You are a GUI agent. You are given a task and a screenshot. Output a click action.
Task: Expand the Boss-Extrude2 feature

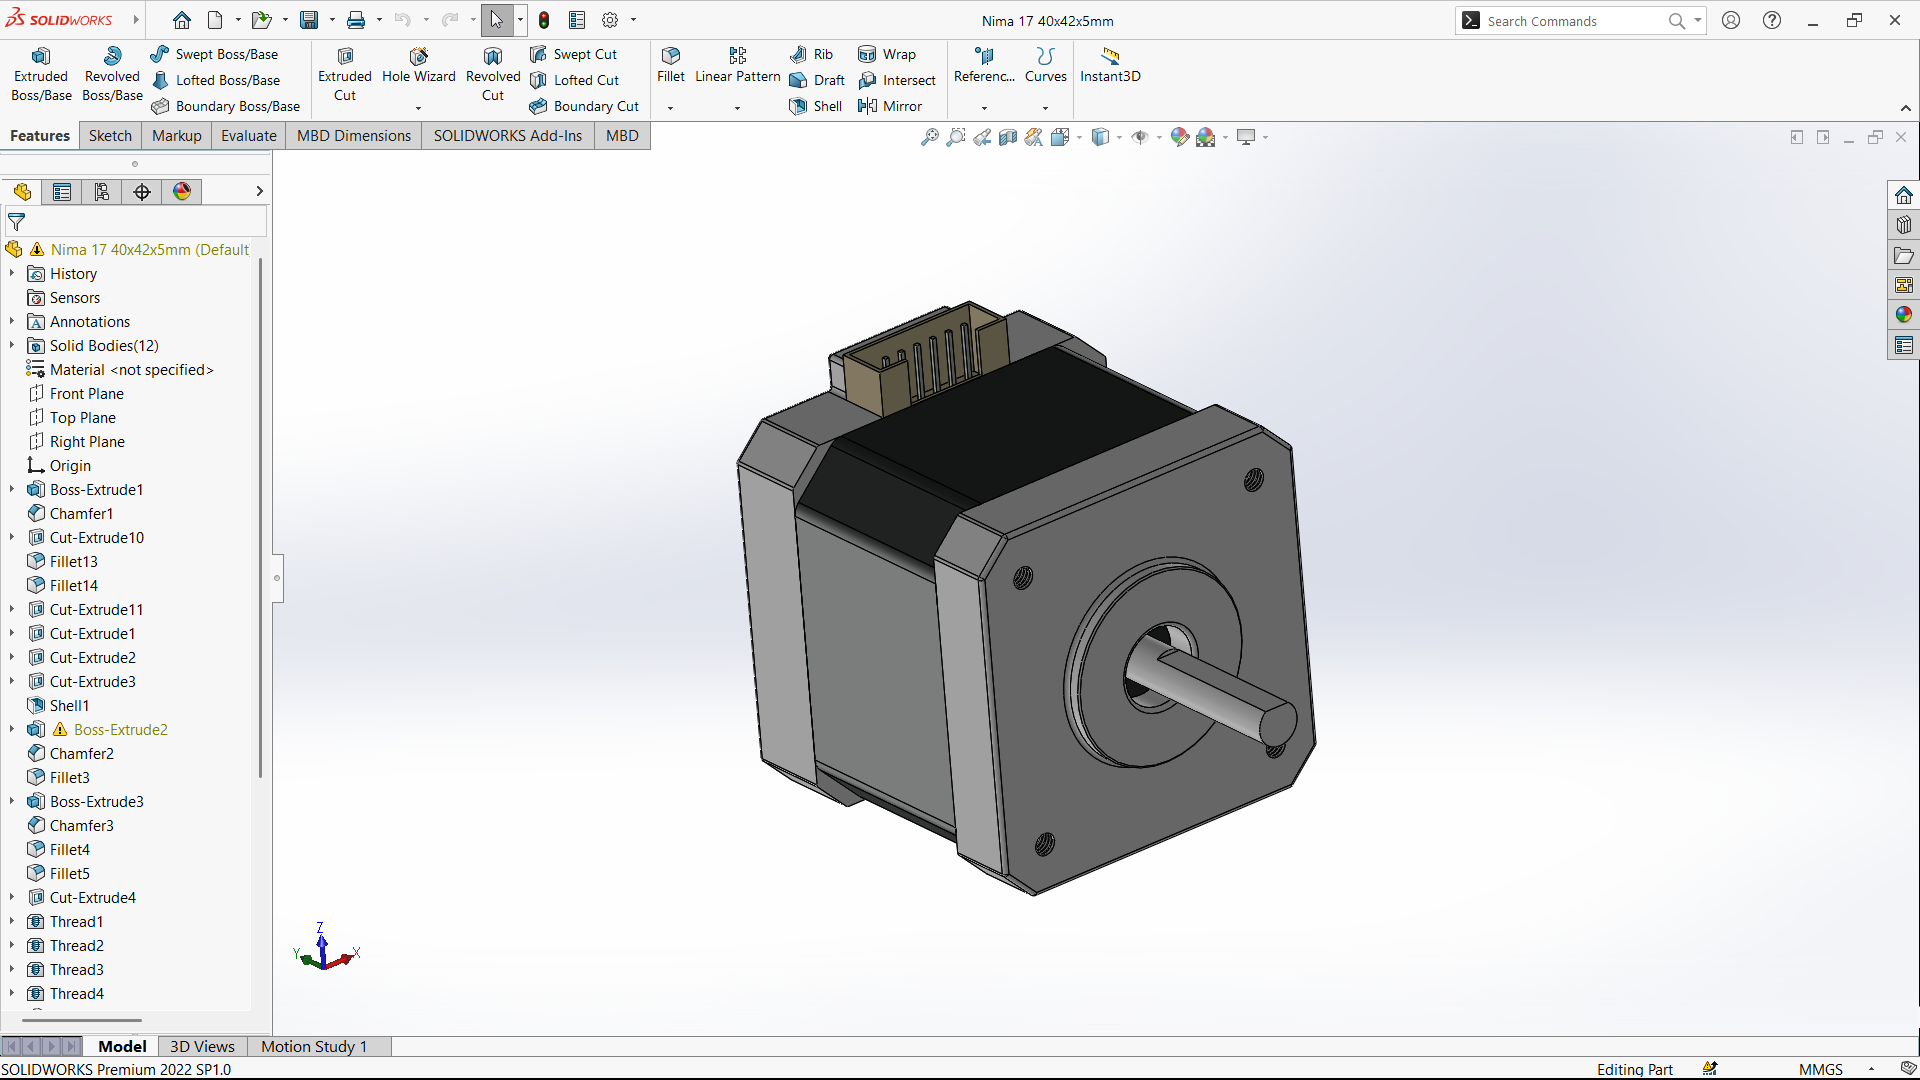click(x=12, y=729)
